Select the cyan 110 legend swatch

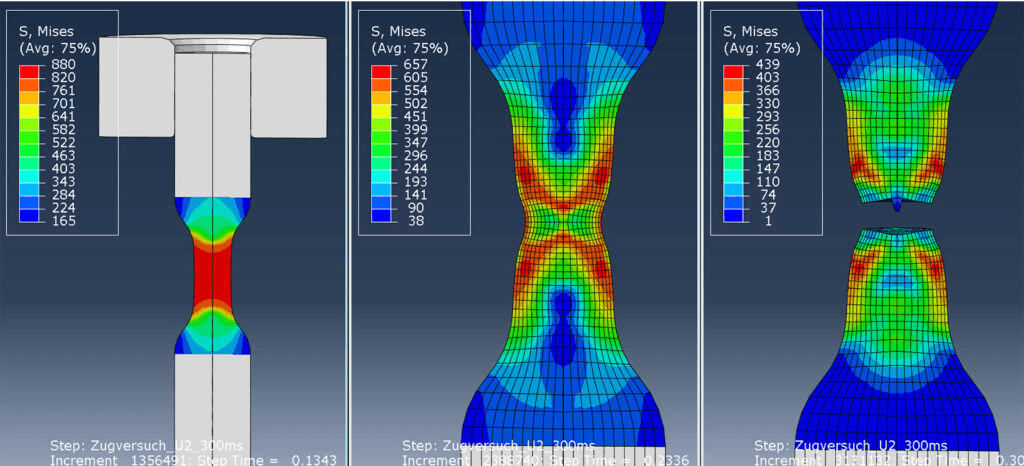tap(733, 183)
